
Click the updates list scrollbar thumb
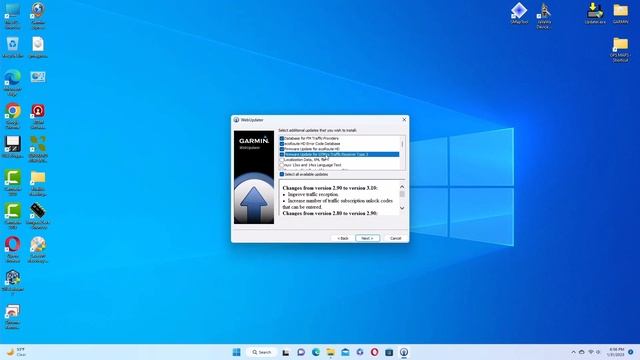tap(402, 144)
